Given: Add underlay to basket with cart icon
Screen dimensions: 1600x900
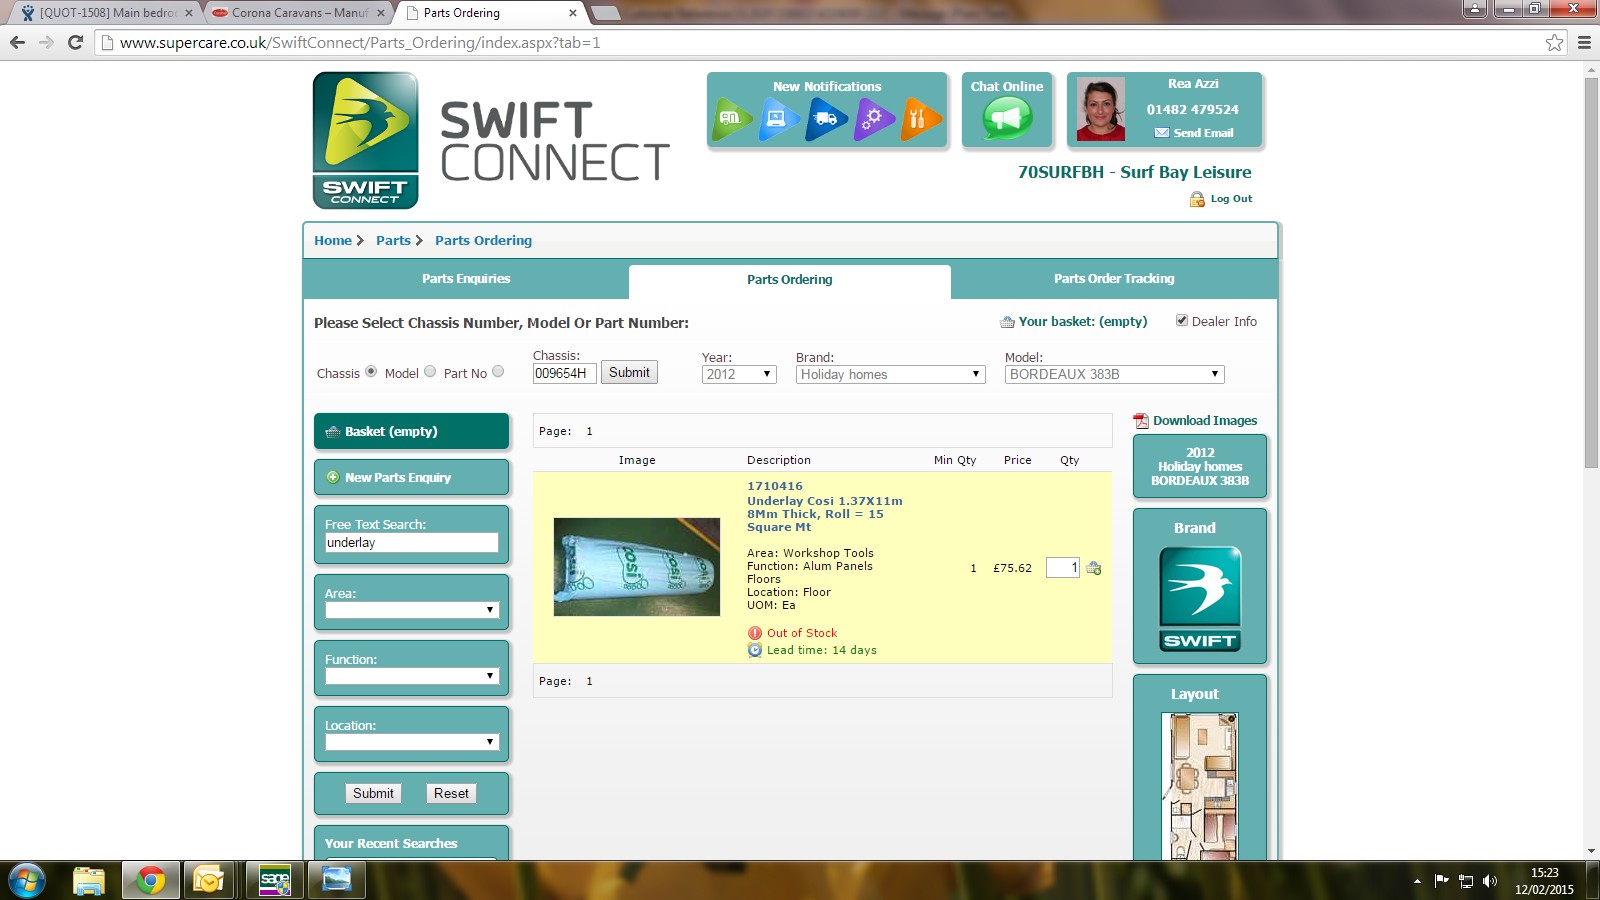Looking at the screenshot, I should point(1094,568).
